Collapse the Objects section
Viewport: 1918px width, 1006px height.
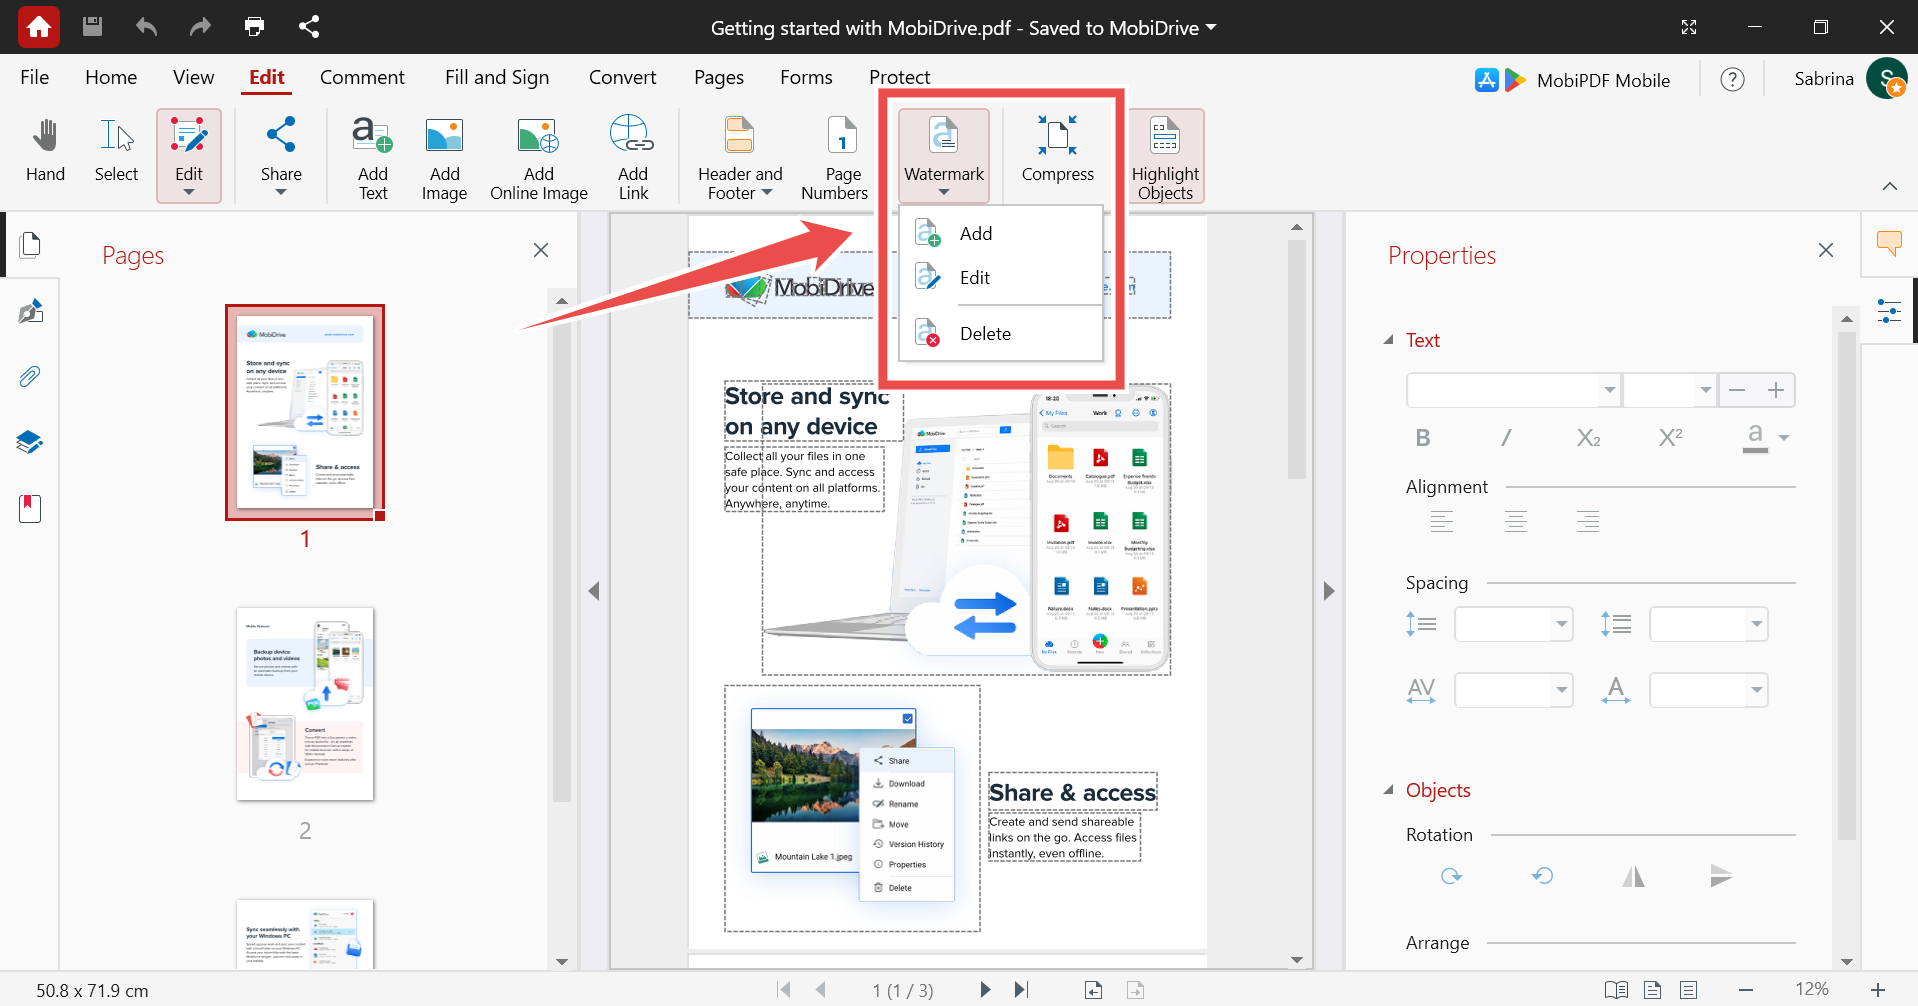[x=1389, y=790]
